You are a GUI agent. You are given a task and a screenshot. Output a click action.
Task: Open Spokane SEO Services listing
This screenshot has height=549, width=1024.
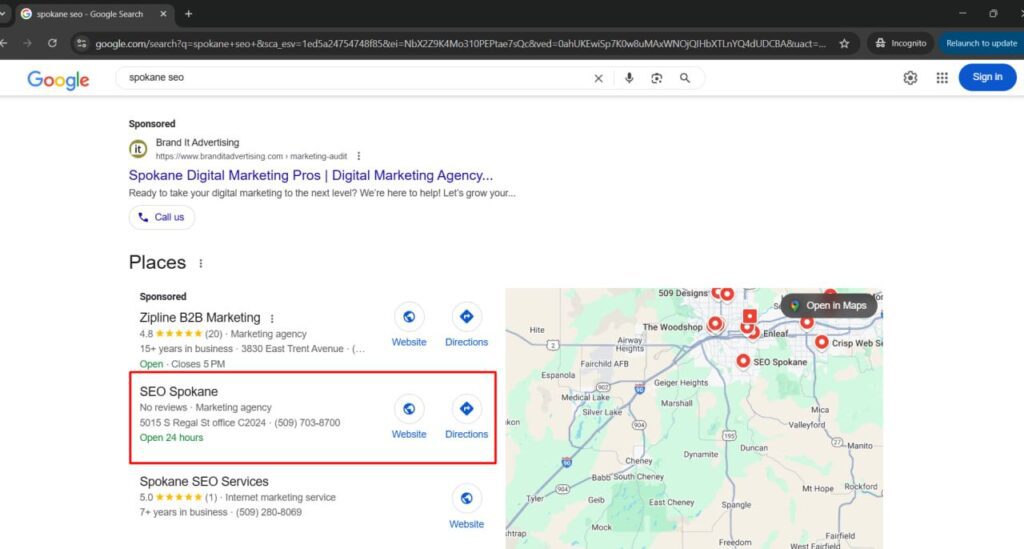pyautogui.click(x=204, y=481)
